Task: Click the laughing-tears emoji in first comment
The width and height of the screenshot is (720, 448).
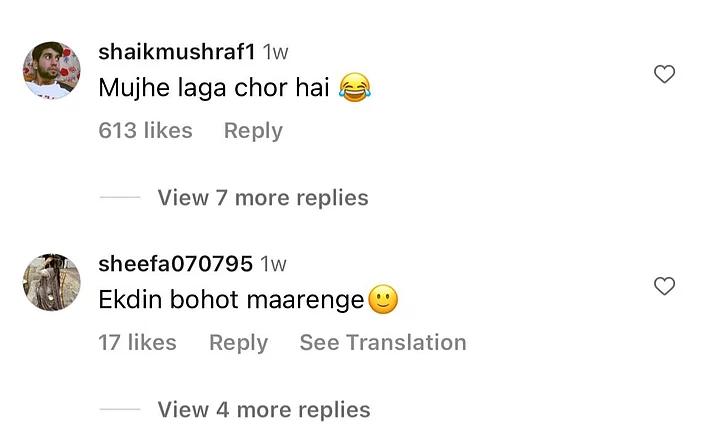Action: point(355,87)
